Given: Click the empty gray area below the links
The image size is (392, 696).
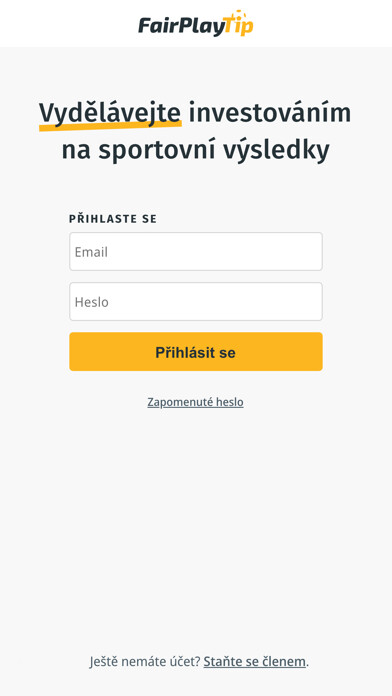Looking at the screenshot, I should point(196,533).
